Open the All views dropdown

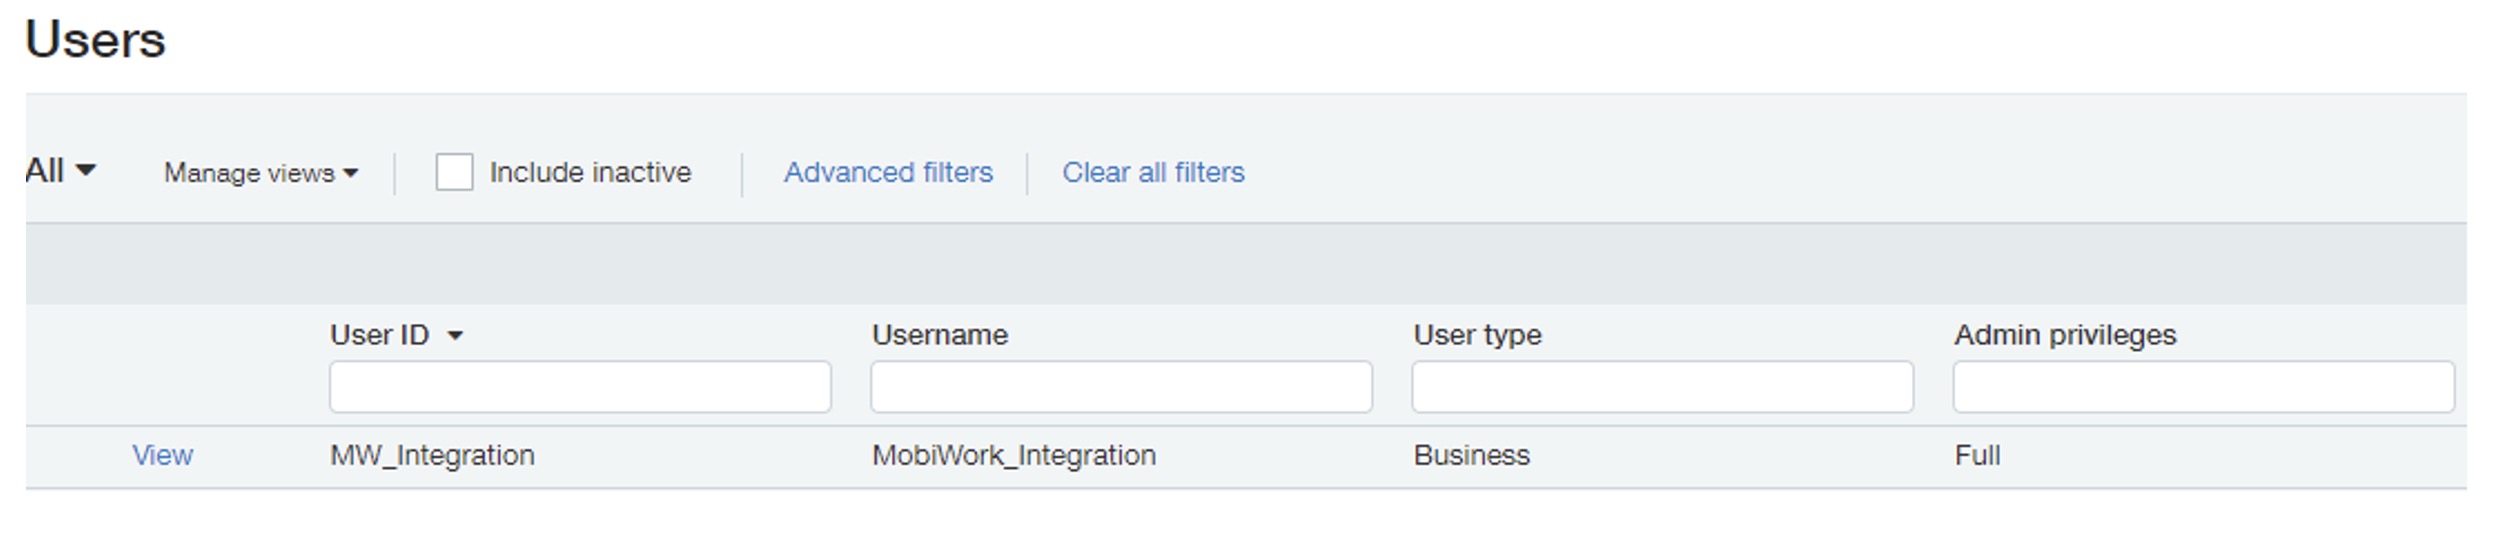click(x=60, y=171)
